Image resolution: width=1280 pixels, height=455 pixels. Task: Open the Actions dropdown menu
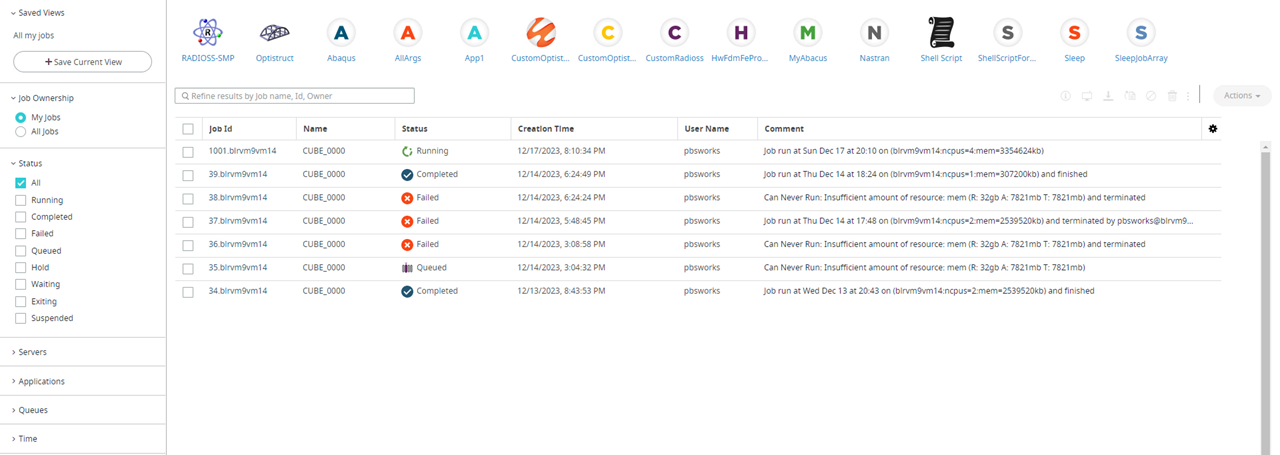coord(1243,95)
